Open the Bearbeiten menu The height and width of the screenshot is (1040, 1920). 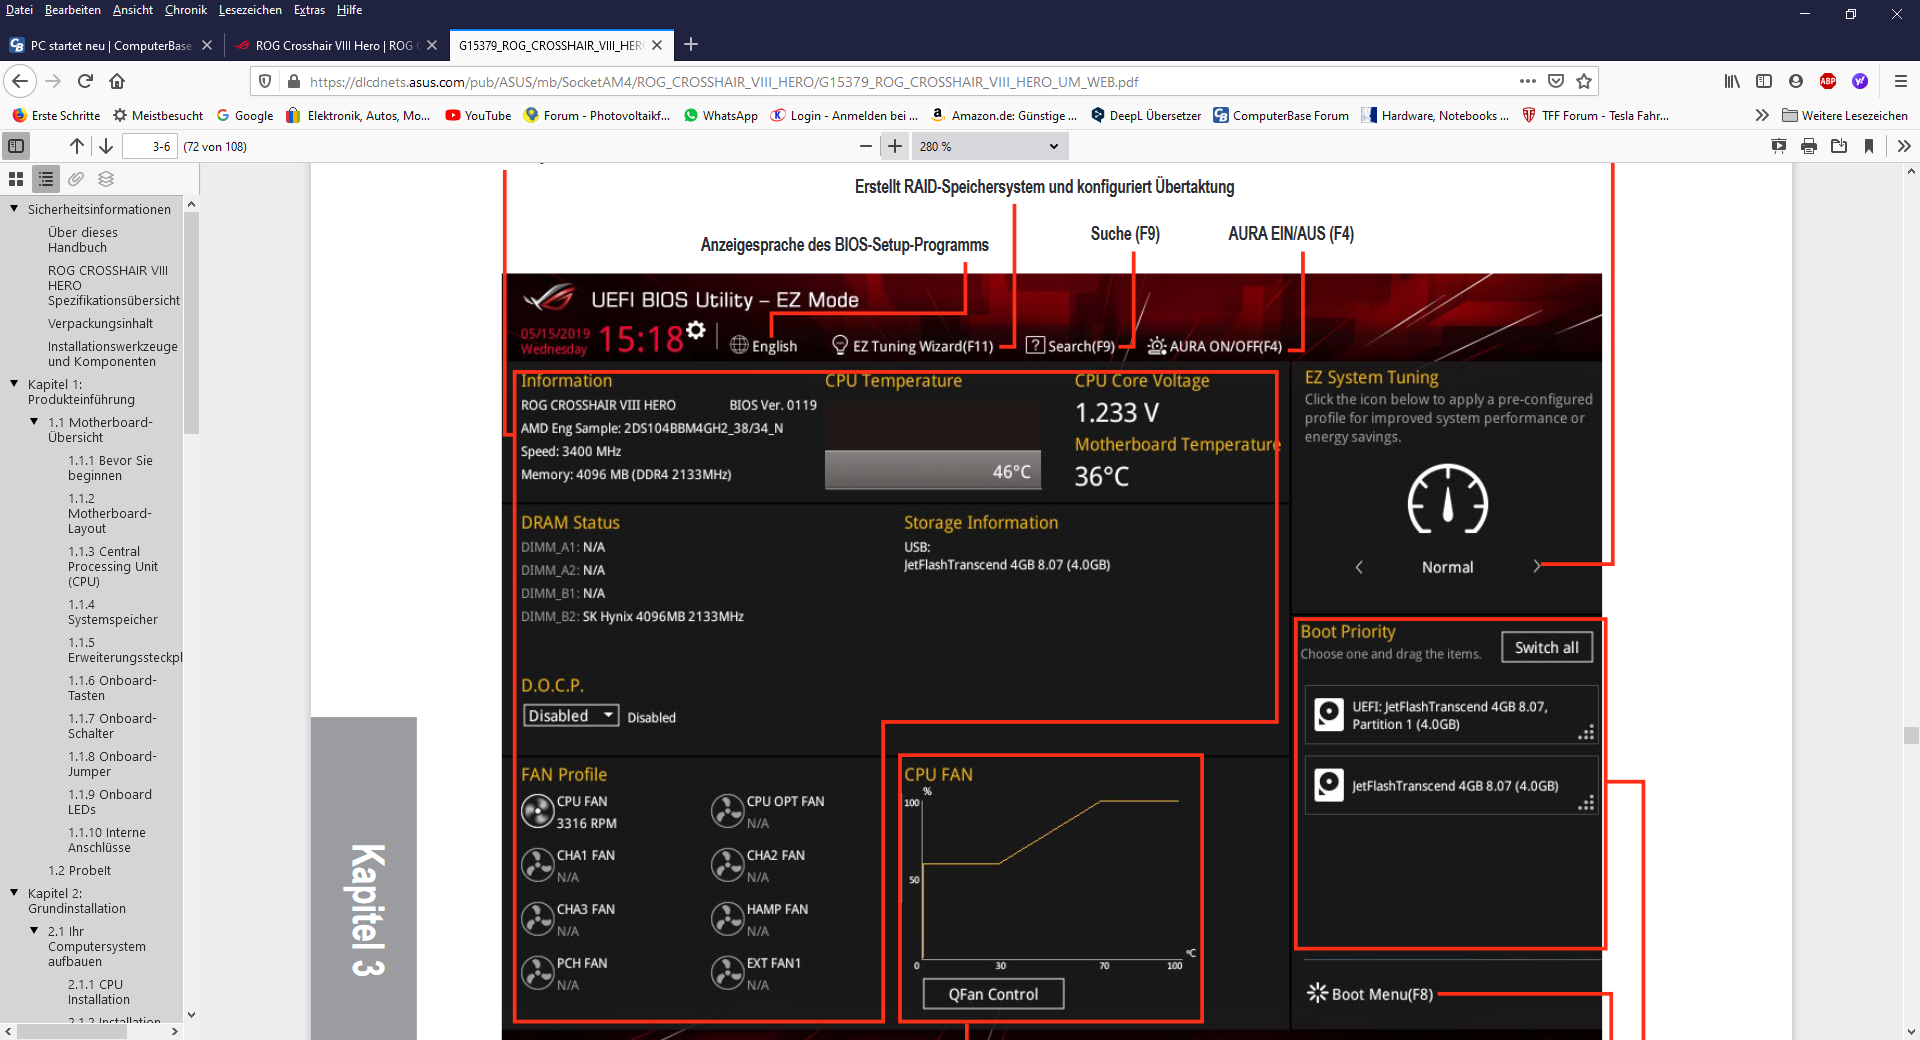point(72,10)
